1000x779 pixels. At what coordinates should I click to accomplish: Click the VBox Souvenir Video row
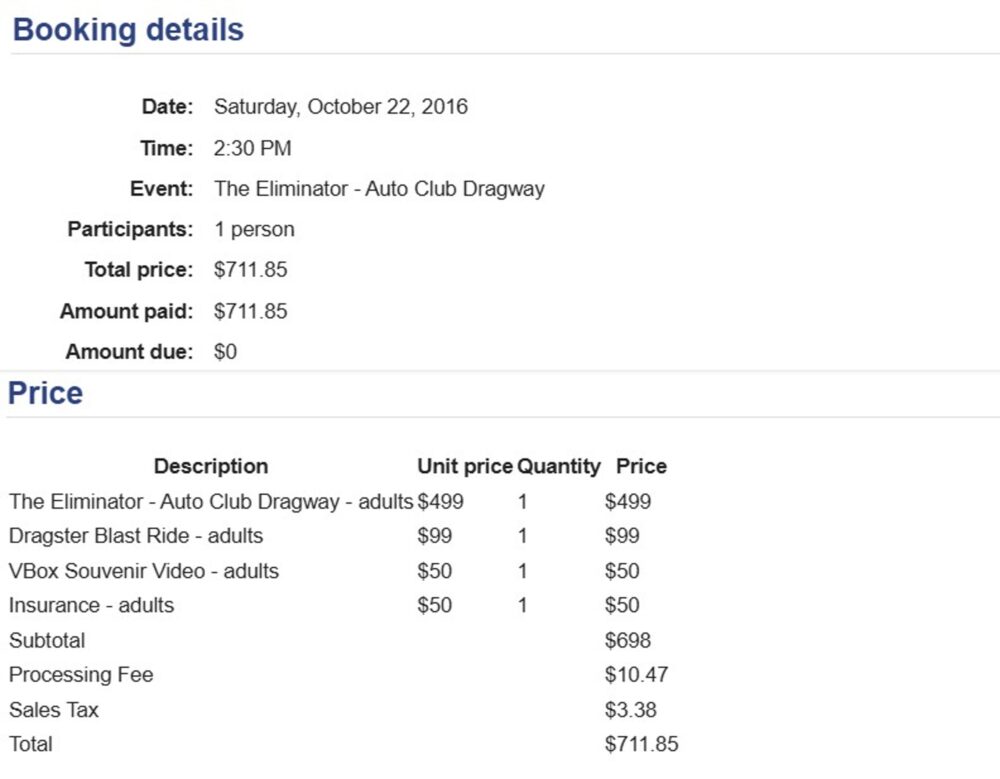coord(144,571)
